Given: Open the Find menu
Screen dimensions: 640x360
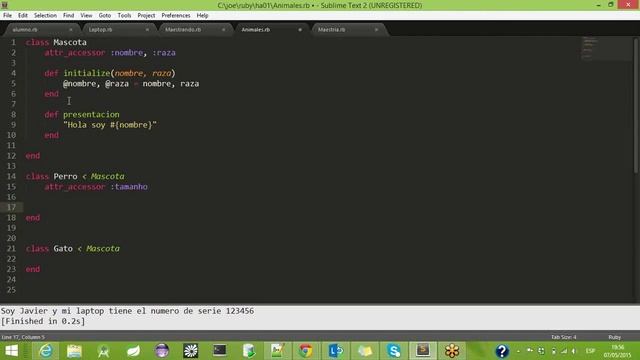Looking at the screenshot, I should click(69, 16).
